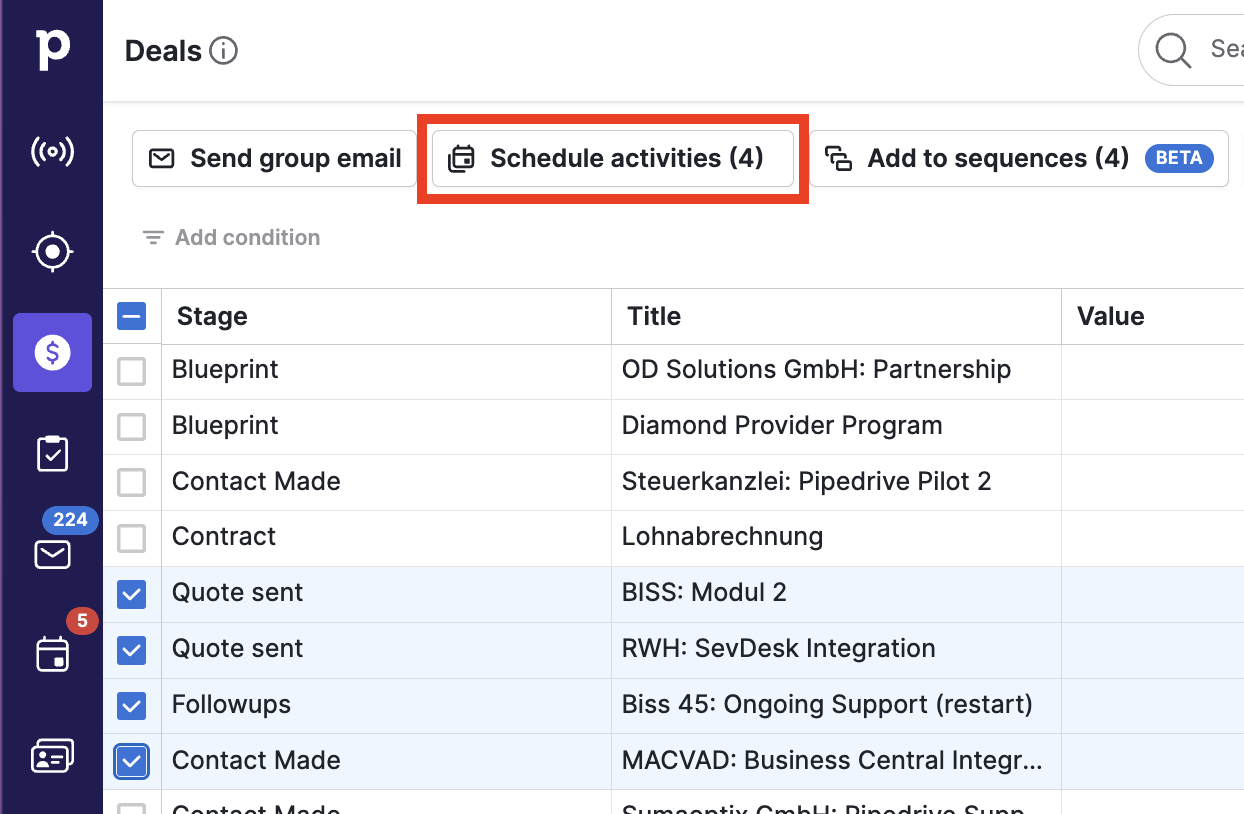The image size is (1244, 814).
Task: Open the Campaigns radio-wave sidebar icon
Action: coord(52,152)
